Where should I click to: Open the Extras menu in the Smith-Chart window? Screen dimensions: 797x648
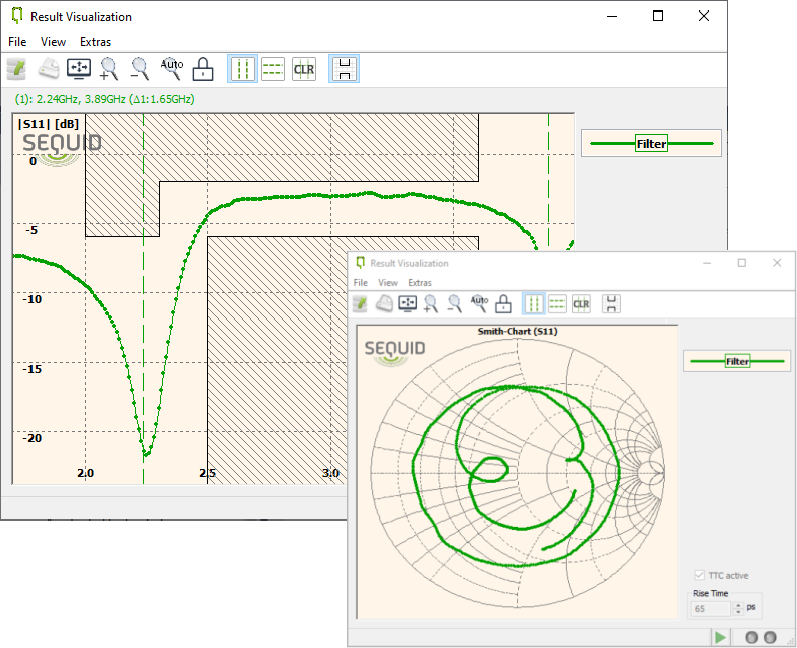(420, 283)
